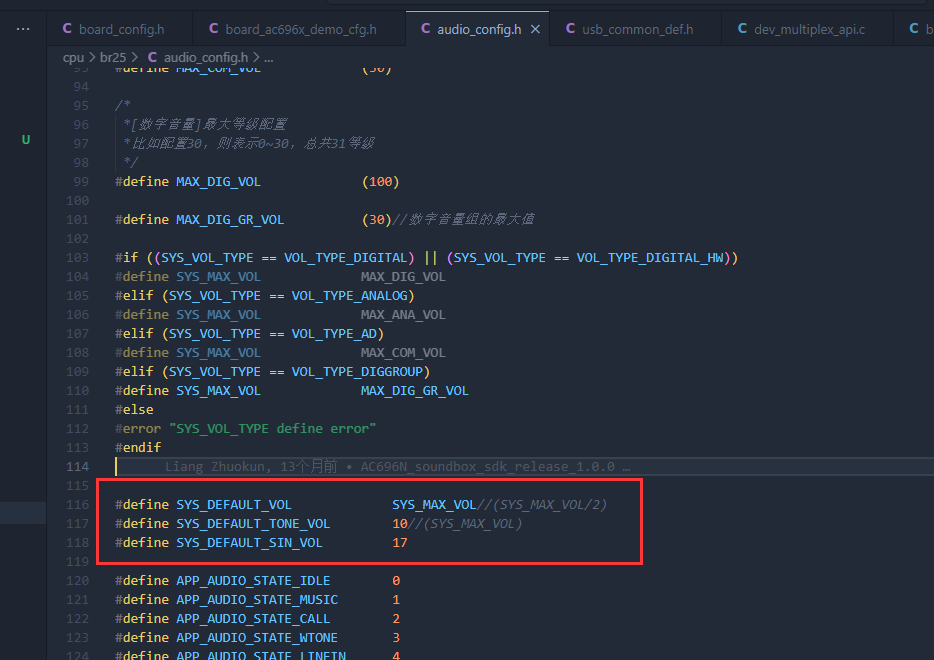Image resolution: width=934 pixels, height=660 pixels.
Task: Click VOL_TYPE_DIGITAL_HW on line 103
Action: pyautogui.click(x=650, y=258)
